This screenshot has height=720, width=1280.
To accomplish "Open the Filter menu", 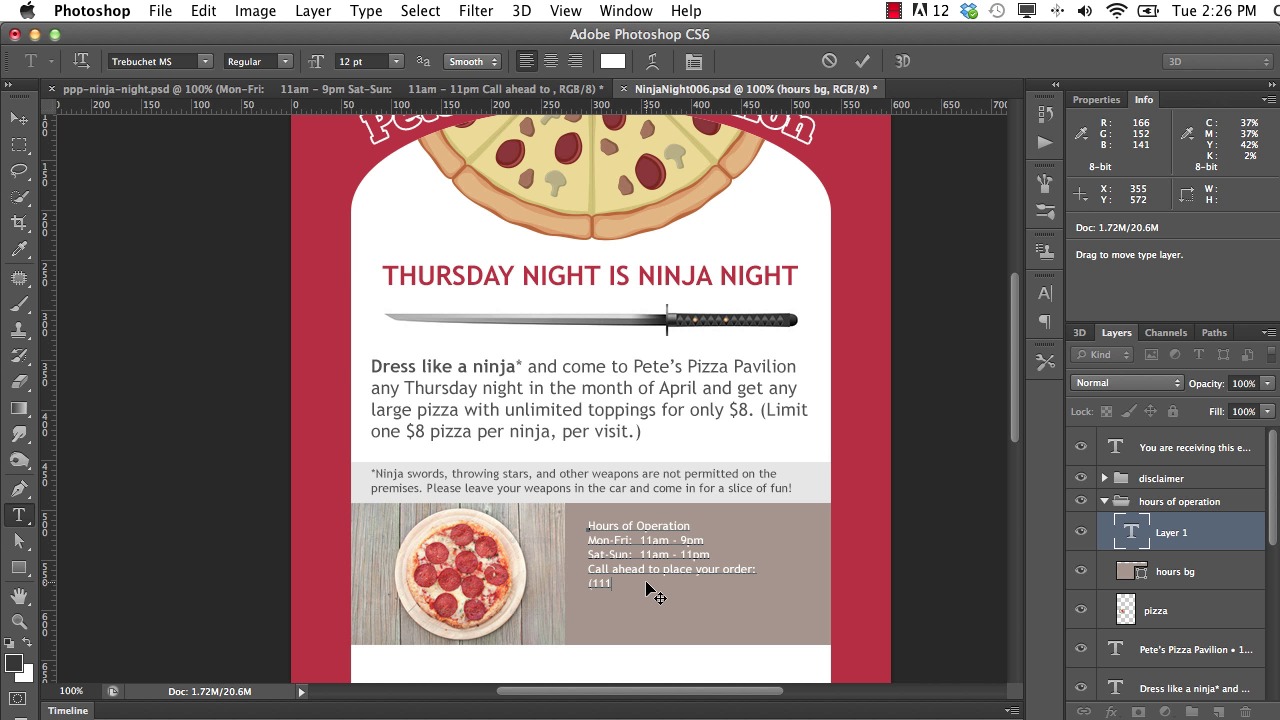I will click(475, 11).
